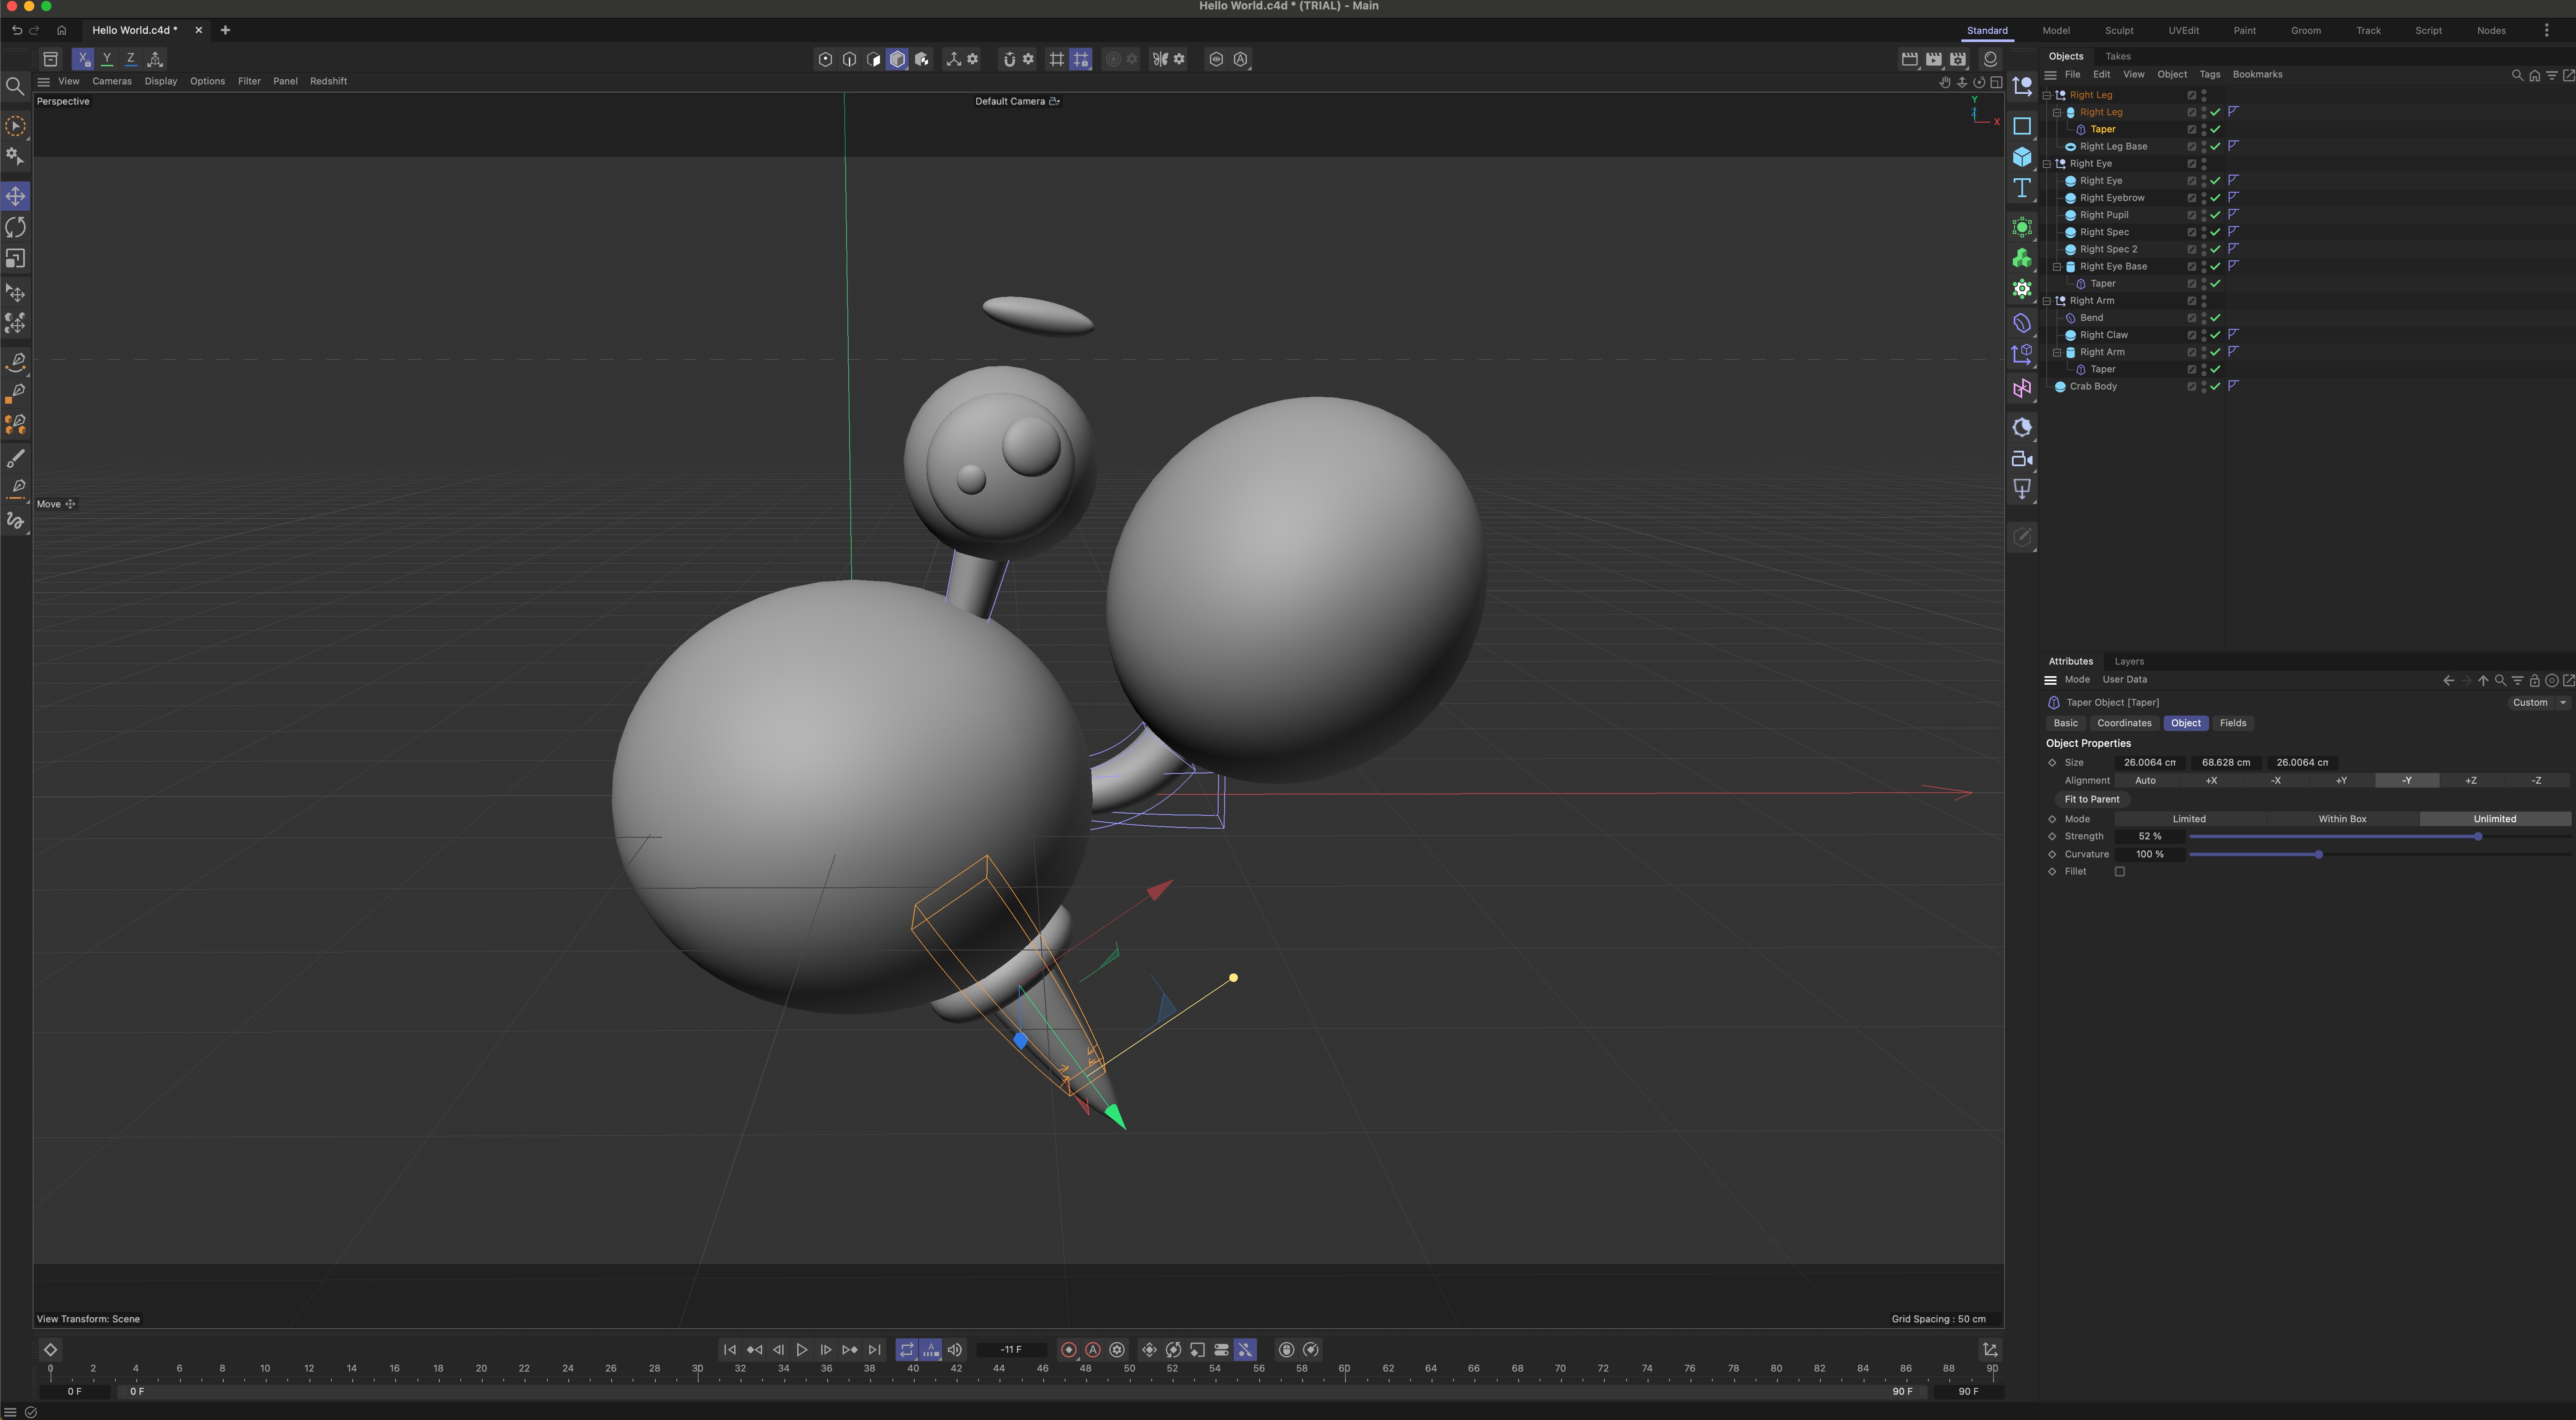The image size is (2576, 1420).
Task: Collapse the Right Eye Base object
Action: click(x=2057, y=267)
